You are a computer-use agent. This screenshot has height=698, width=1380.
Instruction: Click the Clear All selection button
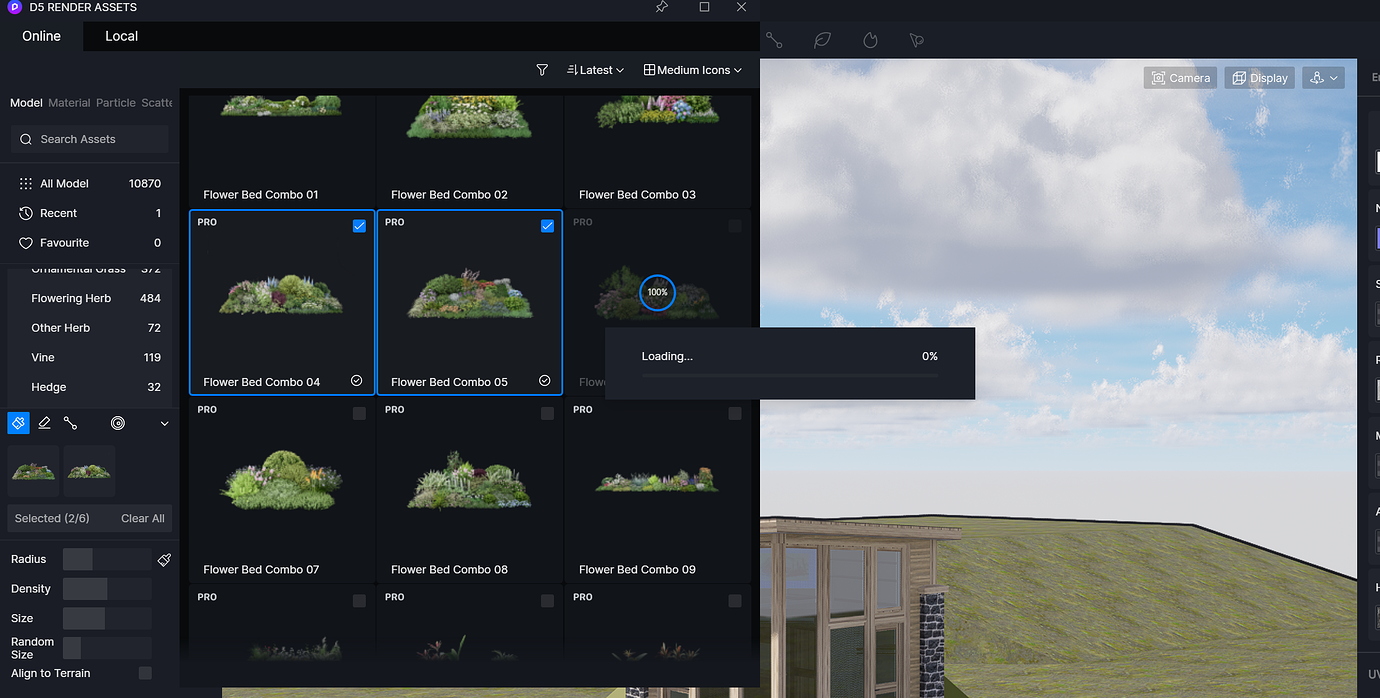142,518
